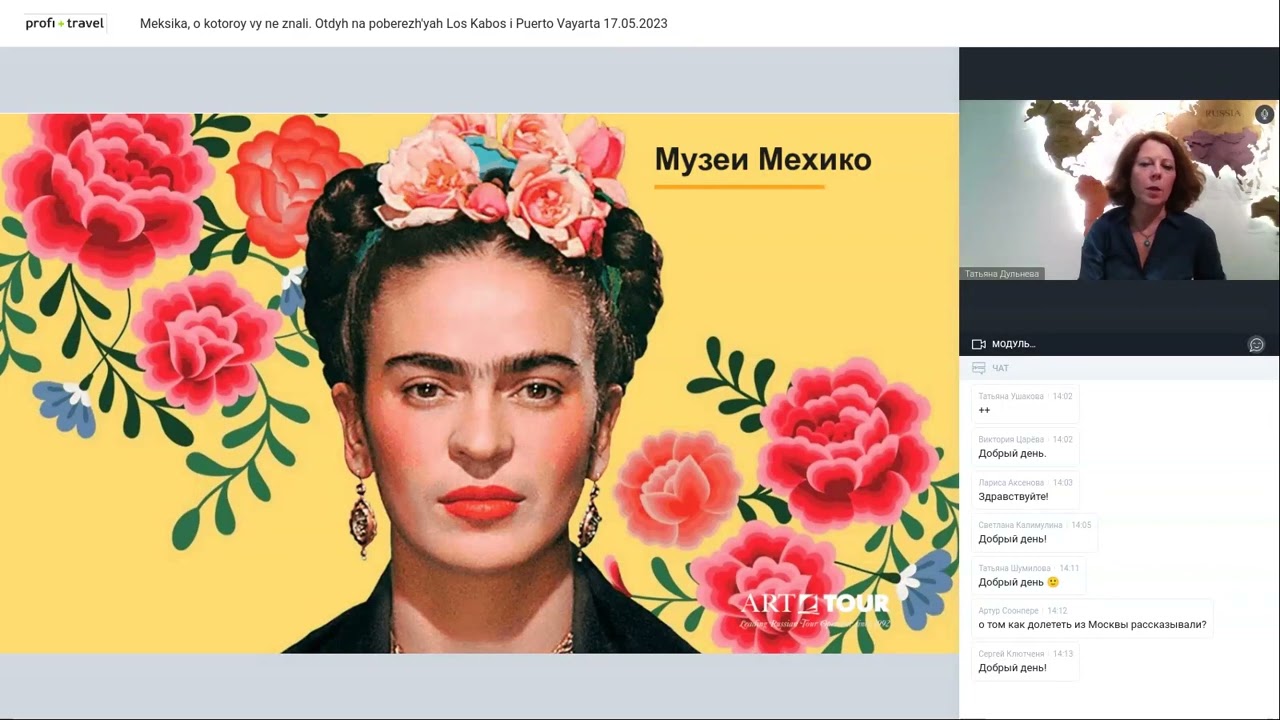The width and height of the screenshot is (1280, 720).
Task: Click the МОДУЛЬ... module label
Action: pos(1013,344)
